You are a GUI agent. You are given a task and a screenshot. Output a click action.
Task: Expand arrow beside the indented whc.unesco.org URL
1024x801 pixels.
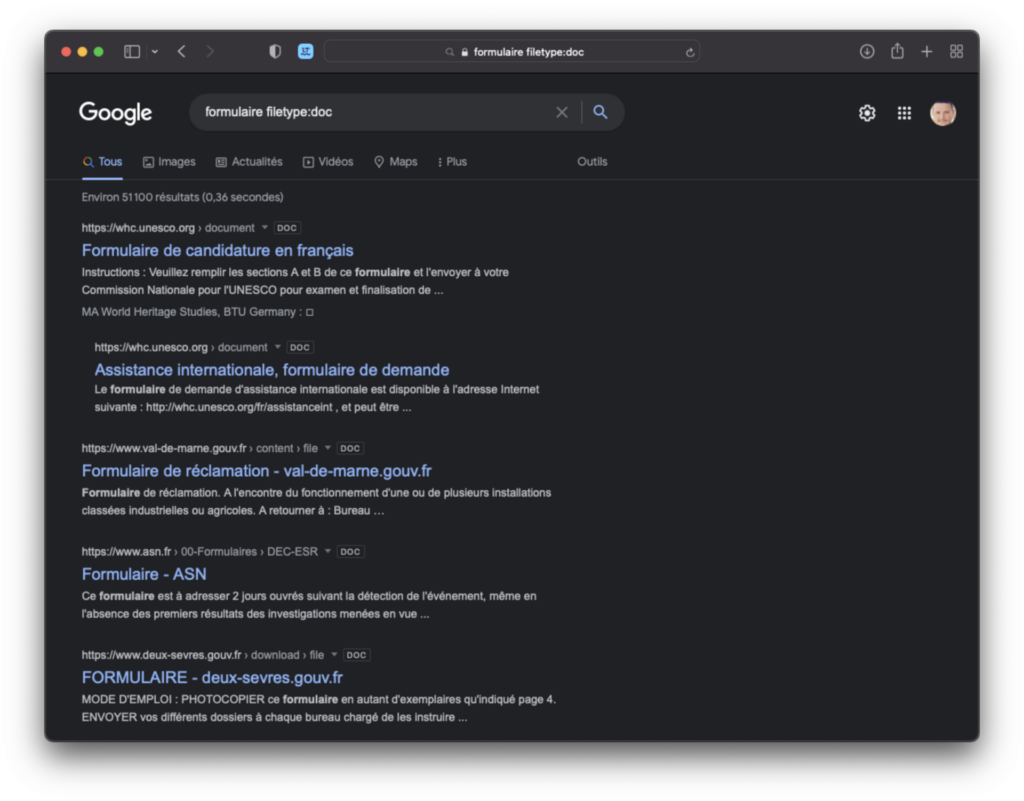[278, 347]
